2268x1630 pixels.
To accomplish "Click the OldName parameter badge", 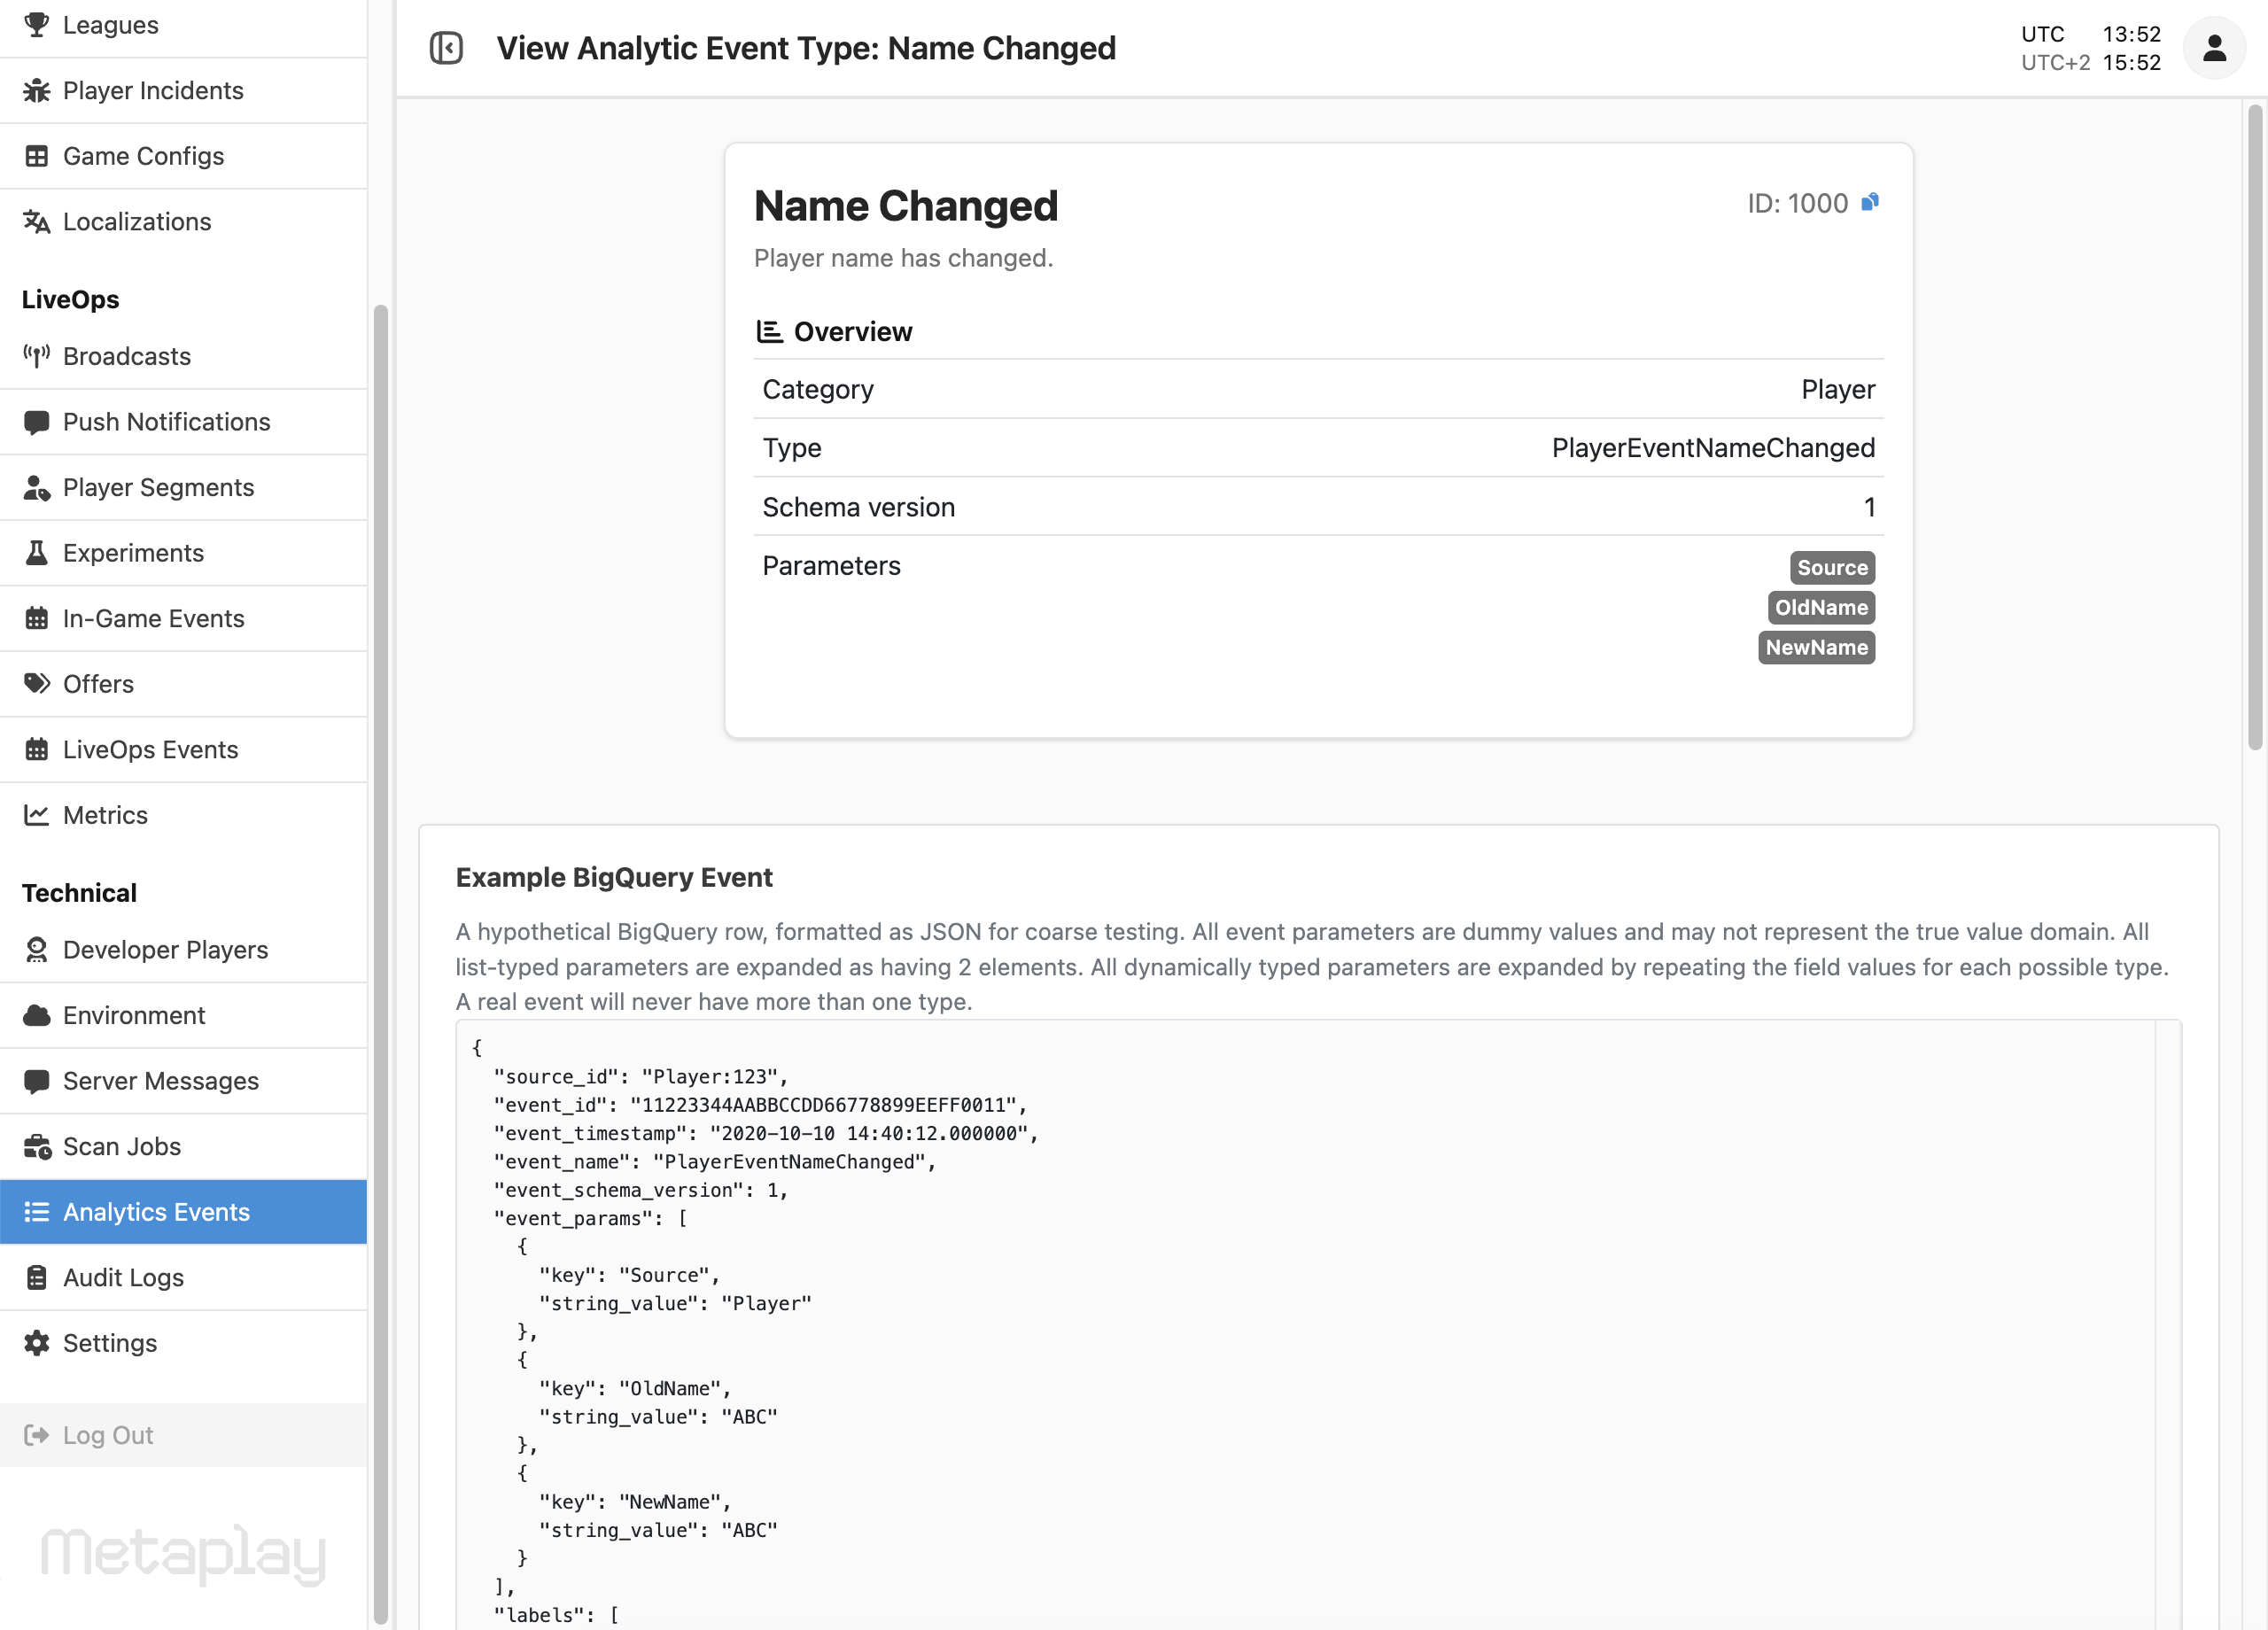I will (1820, 607).
